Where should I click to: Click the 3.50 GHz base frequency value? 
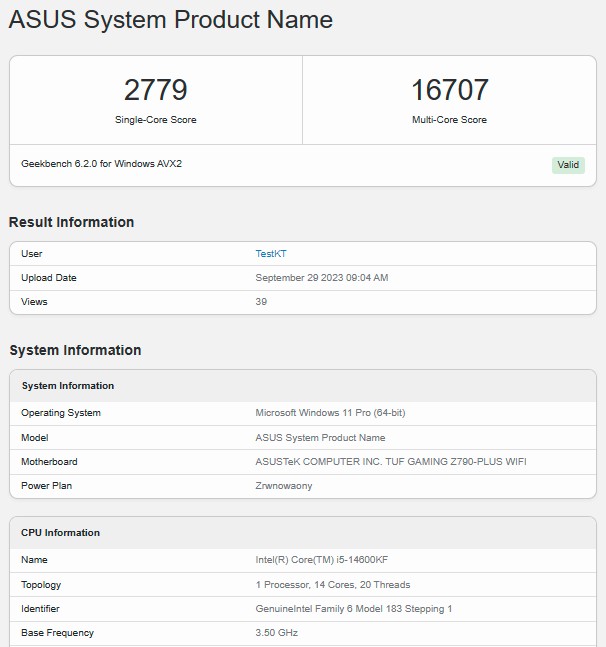276,633
